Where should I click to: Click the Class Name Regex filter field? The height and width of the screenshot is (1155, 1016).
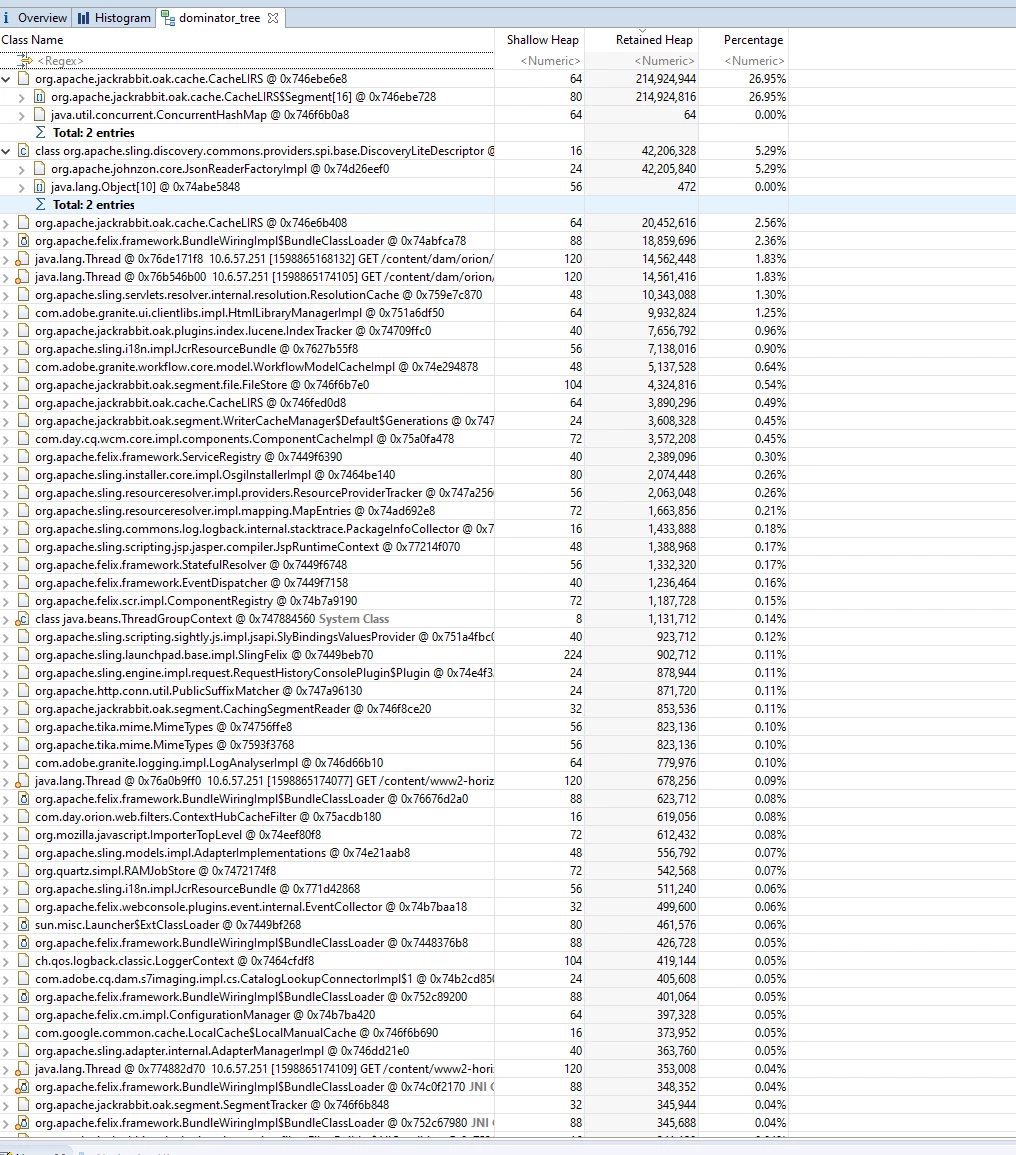247,60
